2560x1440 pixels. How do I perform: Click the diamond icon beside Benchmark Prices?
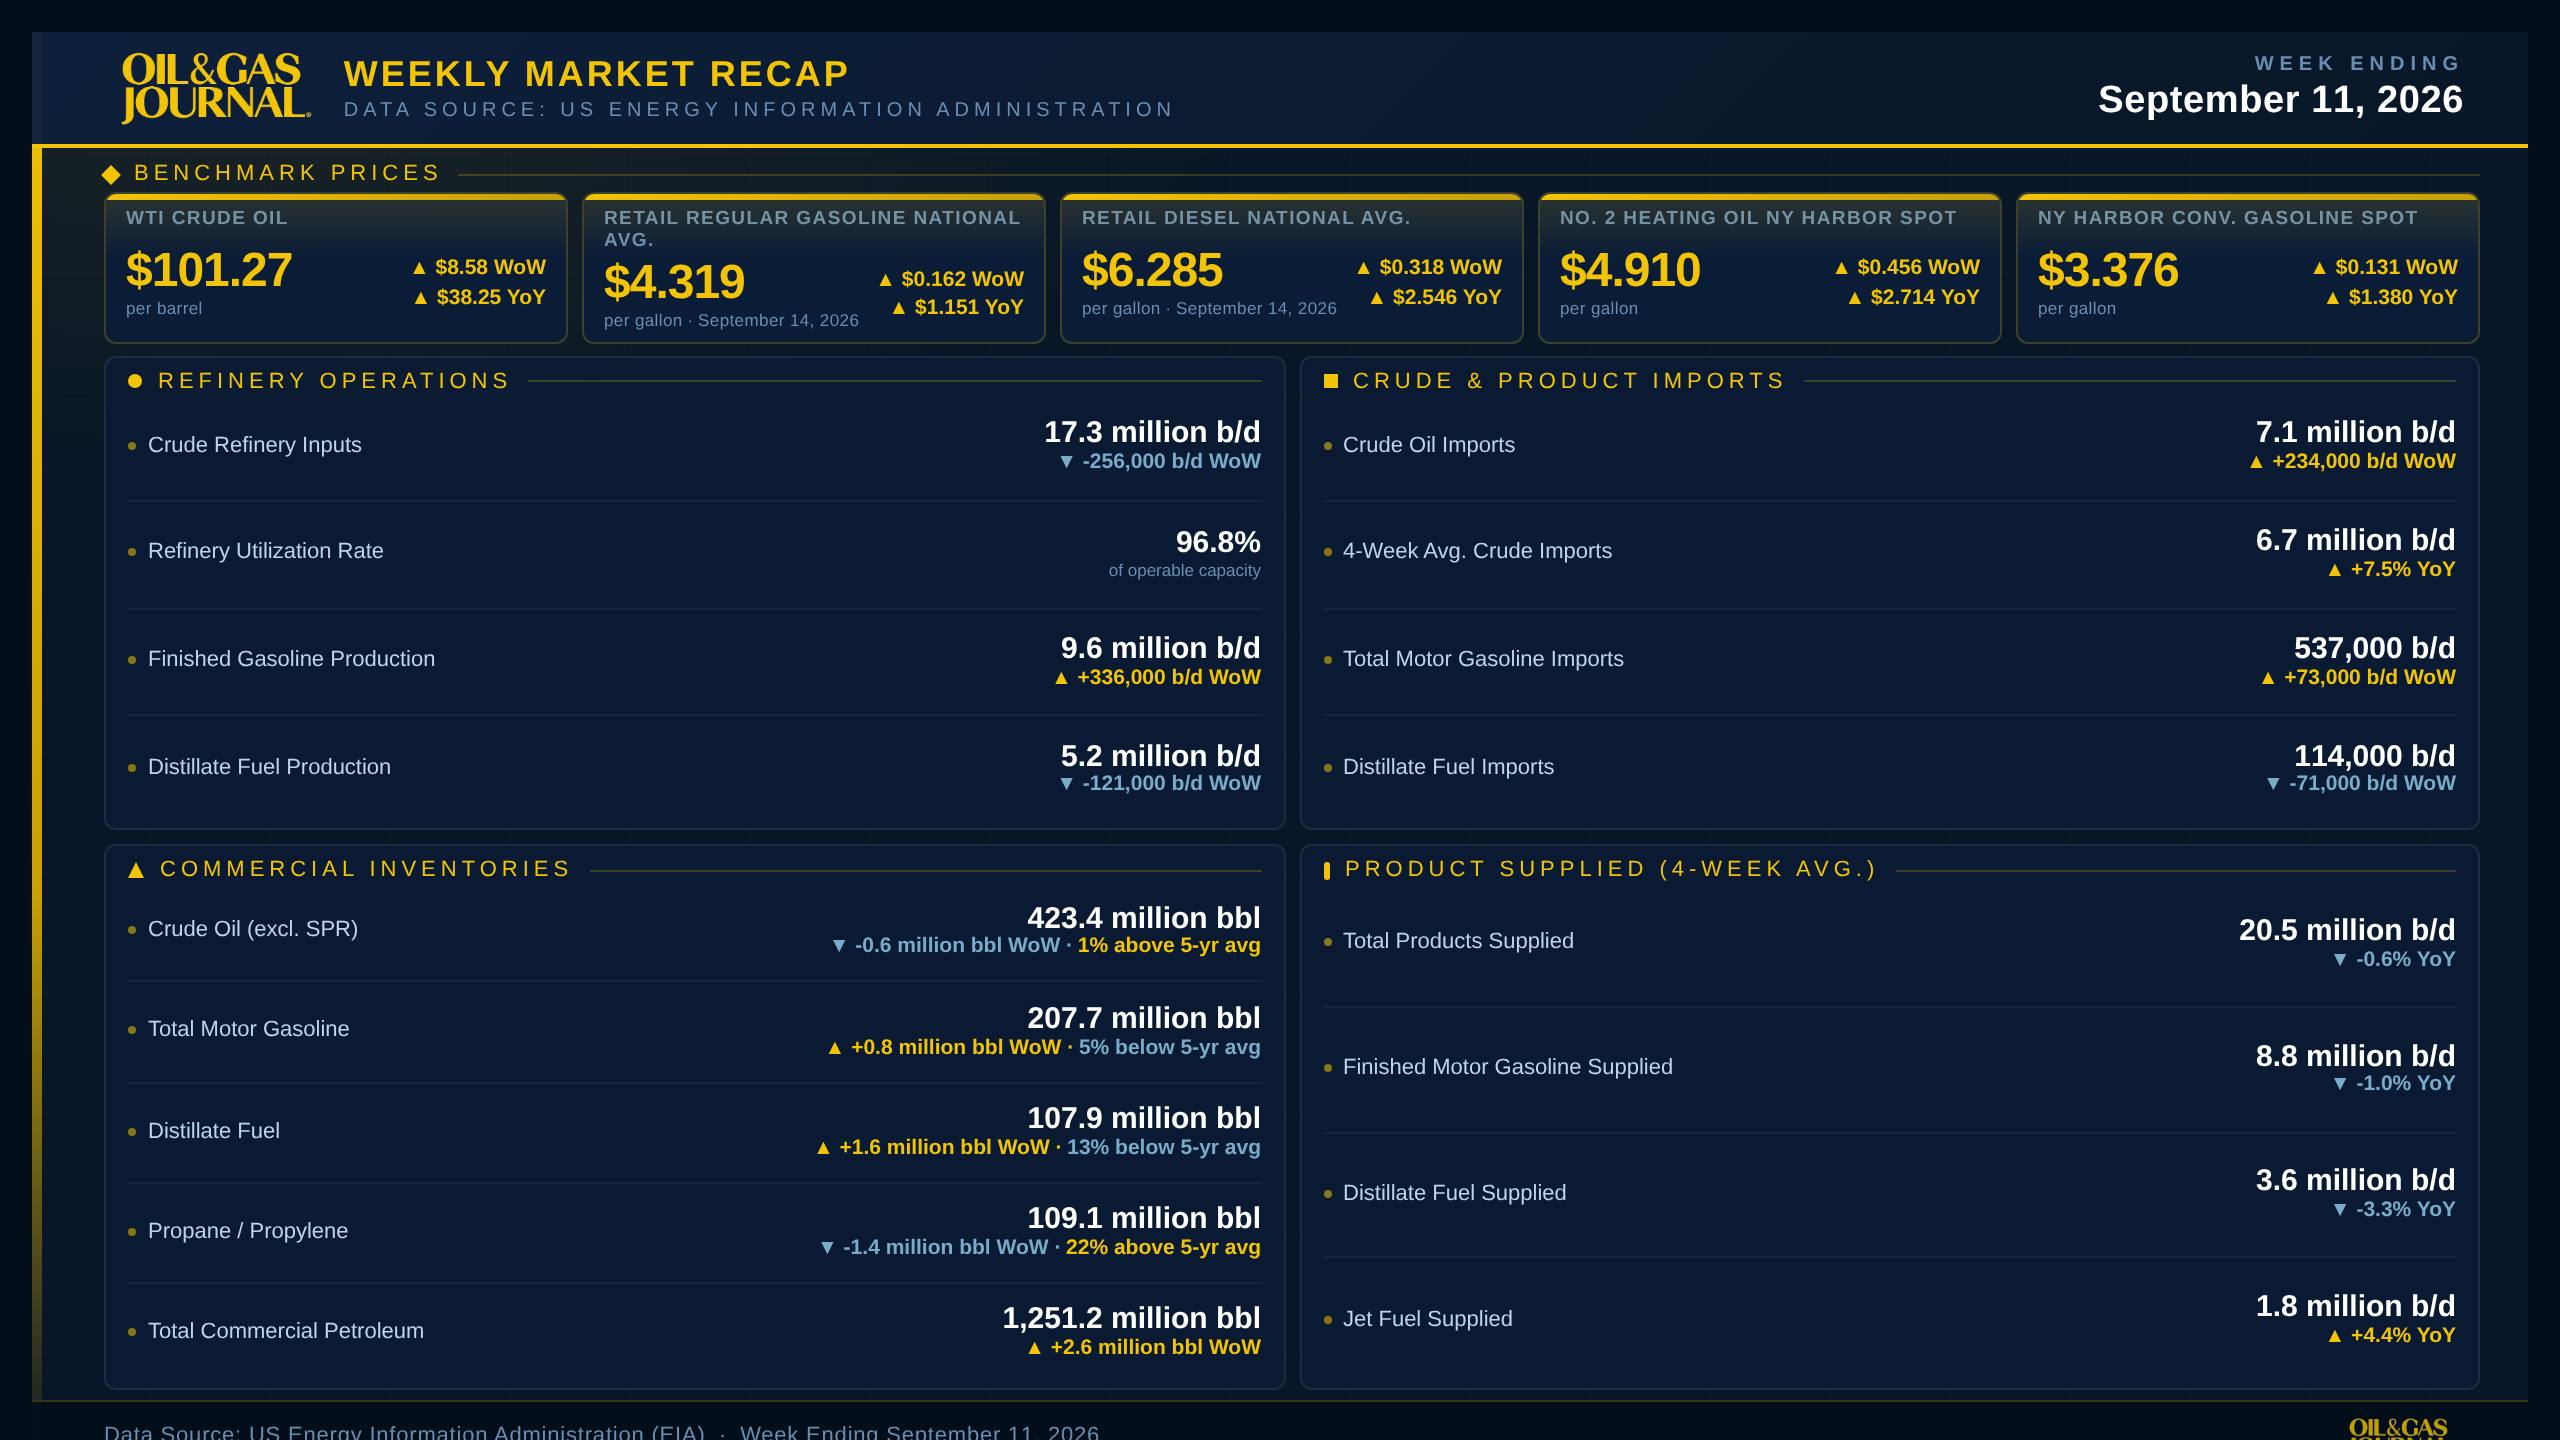[x=111, y=175]
